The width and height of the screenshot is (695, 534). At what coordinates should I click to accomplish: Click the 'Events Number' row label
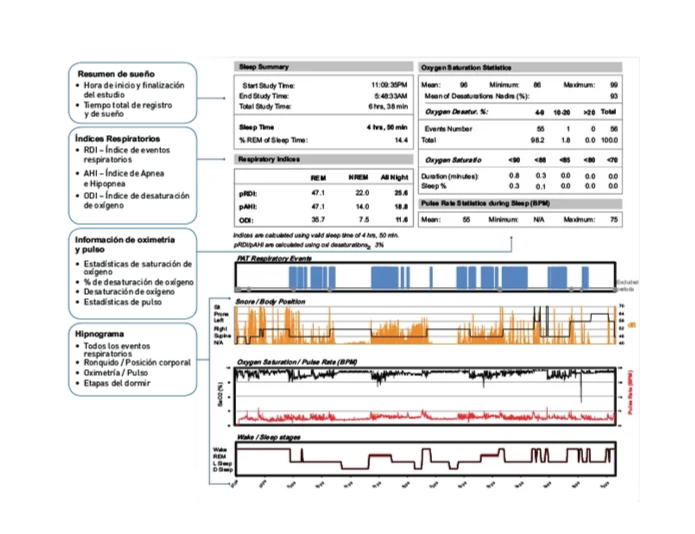(x=448, y=129)
